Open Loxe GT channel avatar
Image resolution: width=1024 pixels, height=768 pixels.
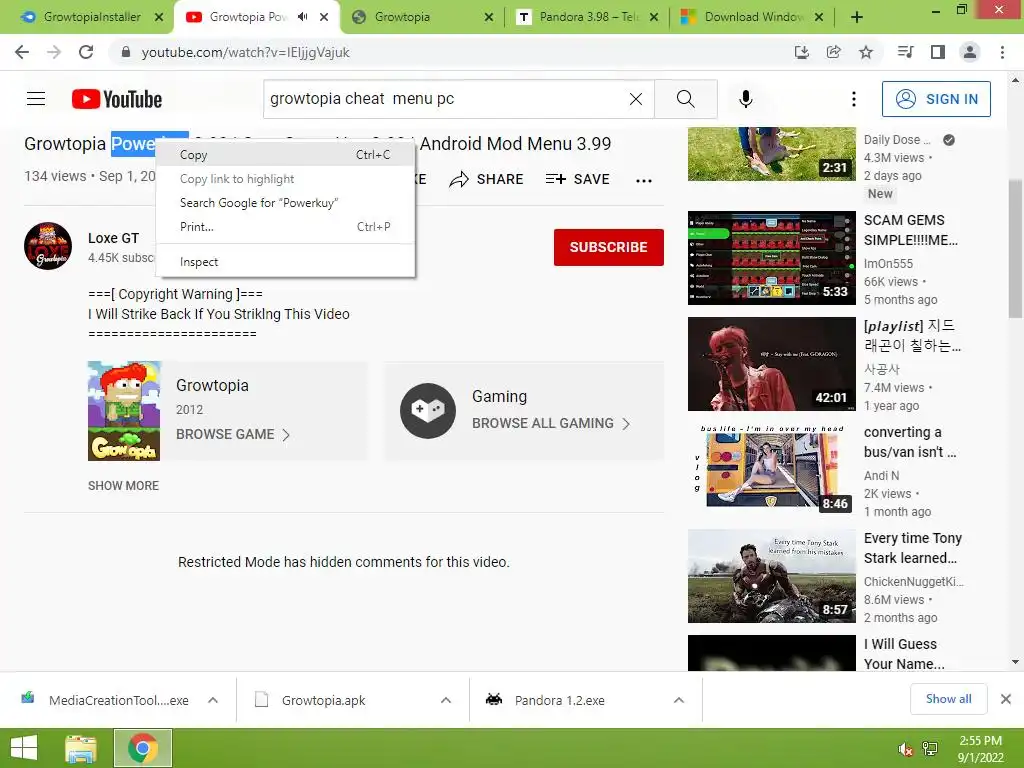[x=48, y=246]
